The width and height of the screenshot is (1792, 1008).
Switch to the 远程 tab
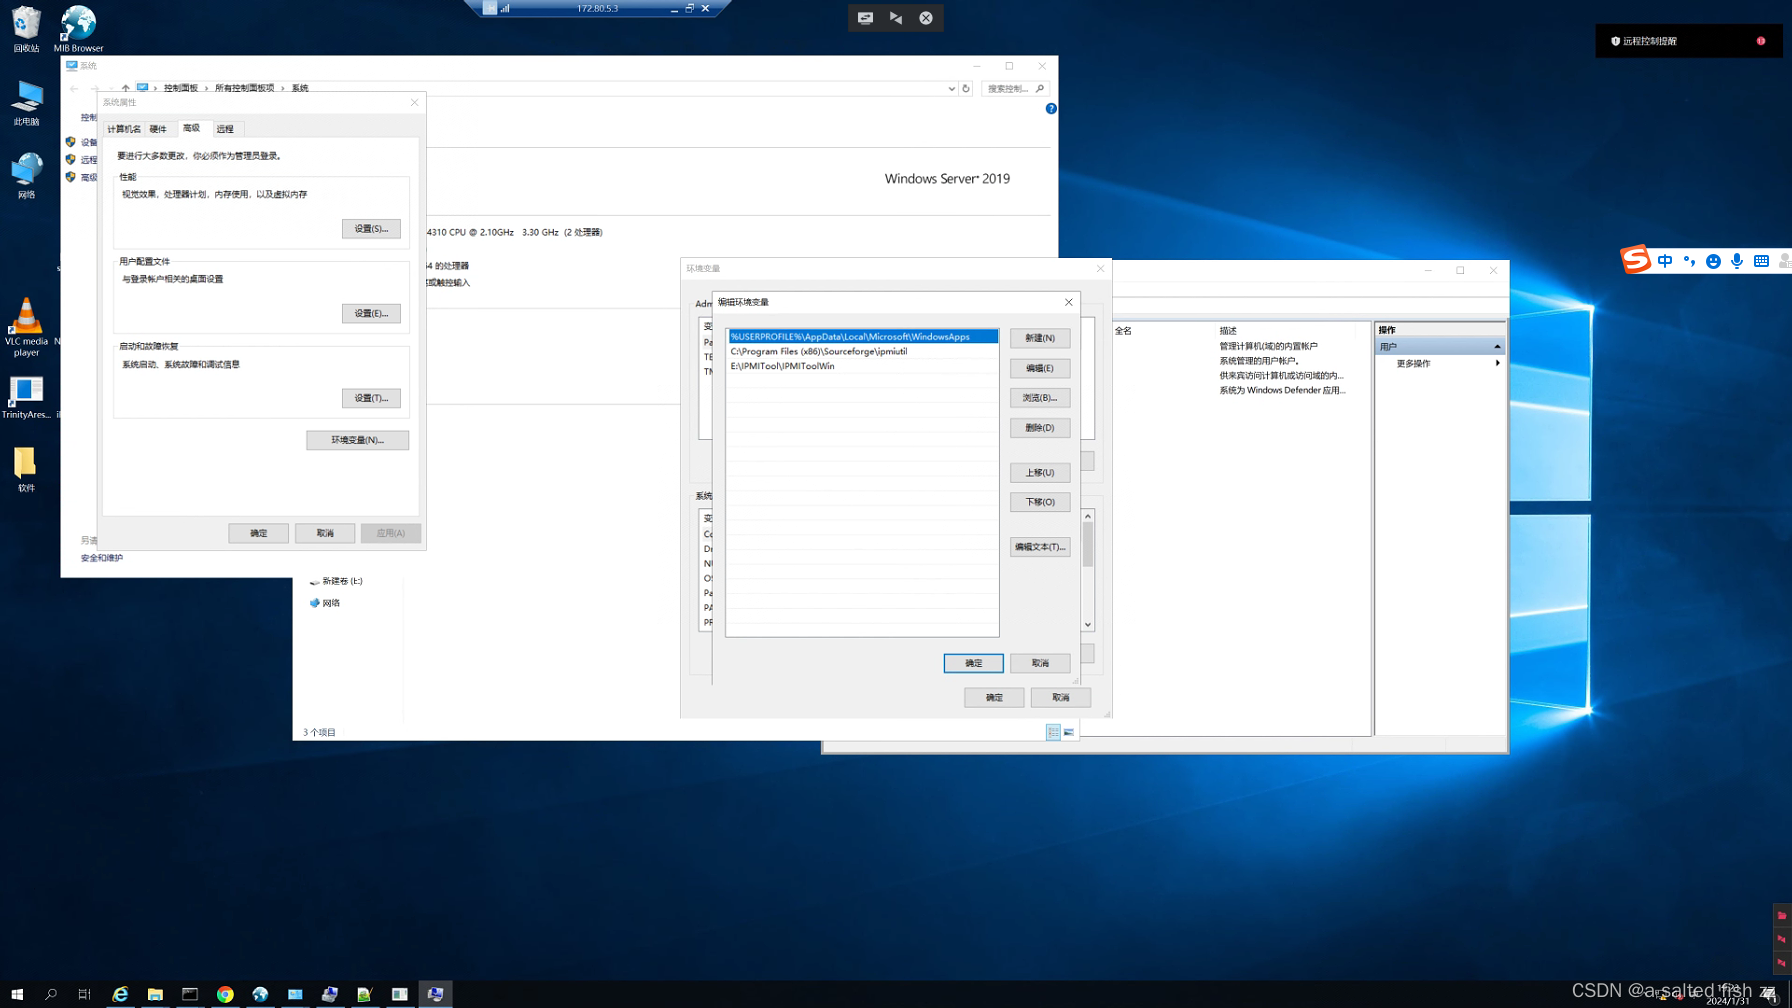tap(225, 128)
